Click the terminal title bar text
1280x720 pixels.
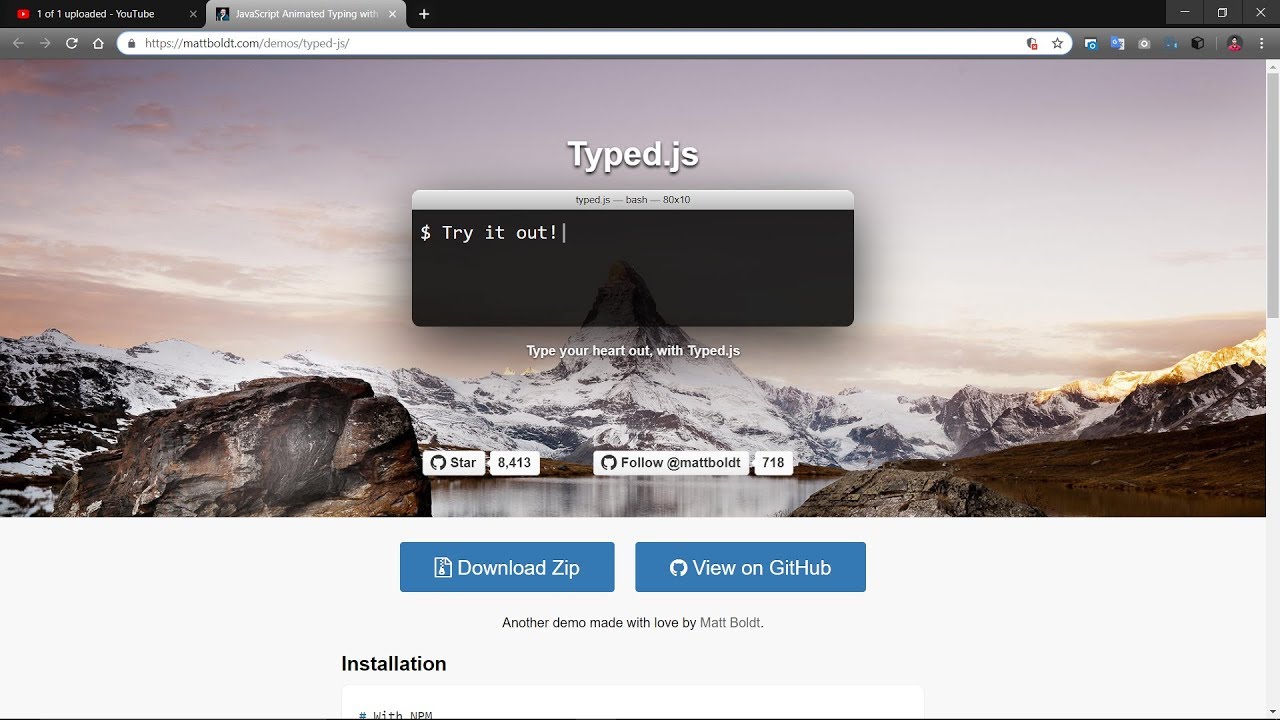point(633,200)
